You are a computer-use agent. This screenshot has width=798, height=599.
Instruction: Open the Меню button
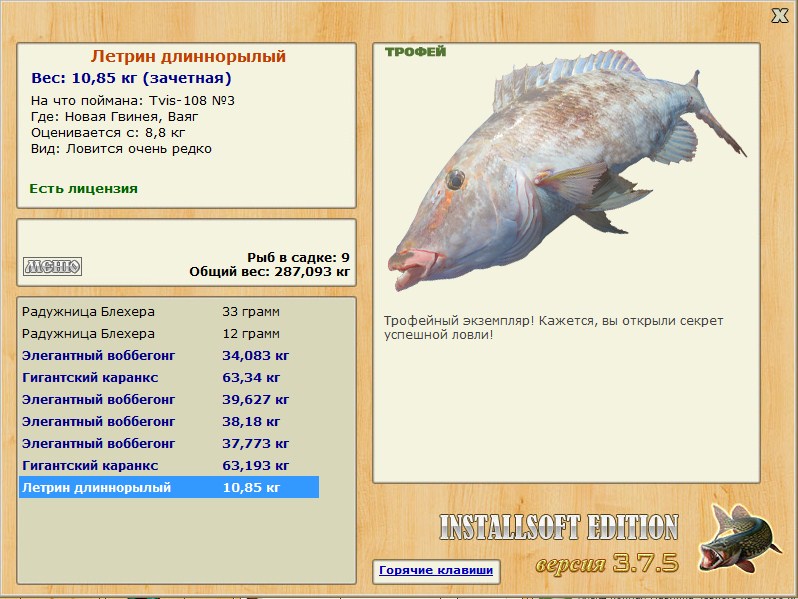[x=52, y=266]
